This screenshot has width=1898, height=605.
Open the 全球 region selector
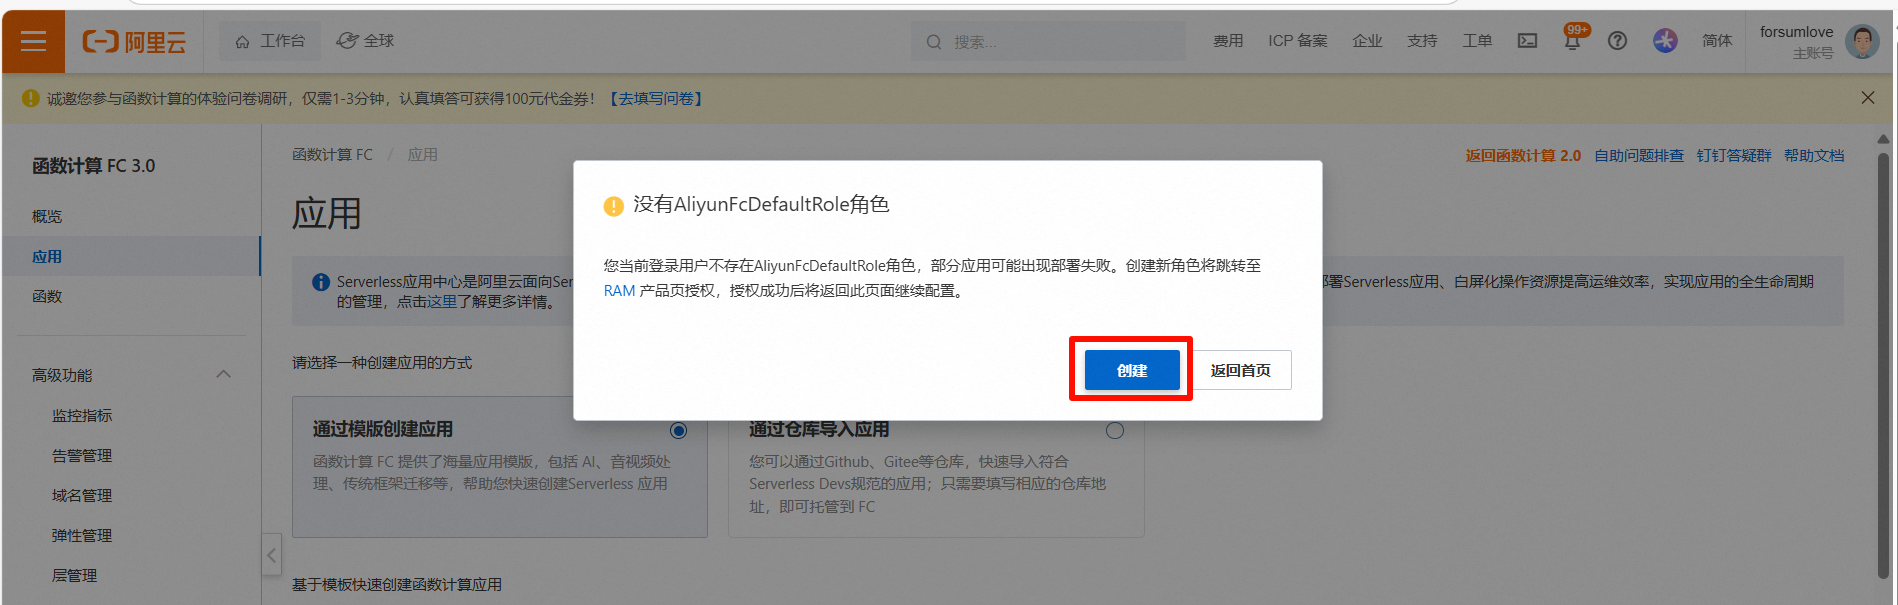[365, 41]
